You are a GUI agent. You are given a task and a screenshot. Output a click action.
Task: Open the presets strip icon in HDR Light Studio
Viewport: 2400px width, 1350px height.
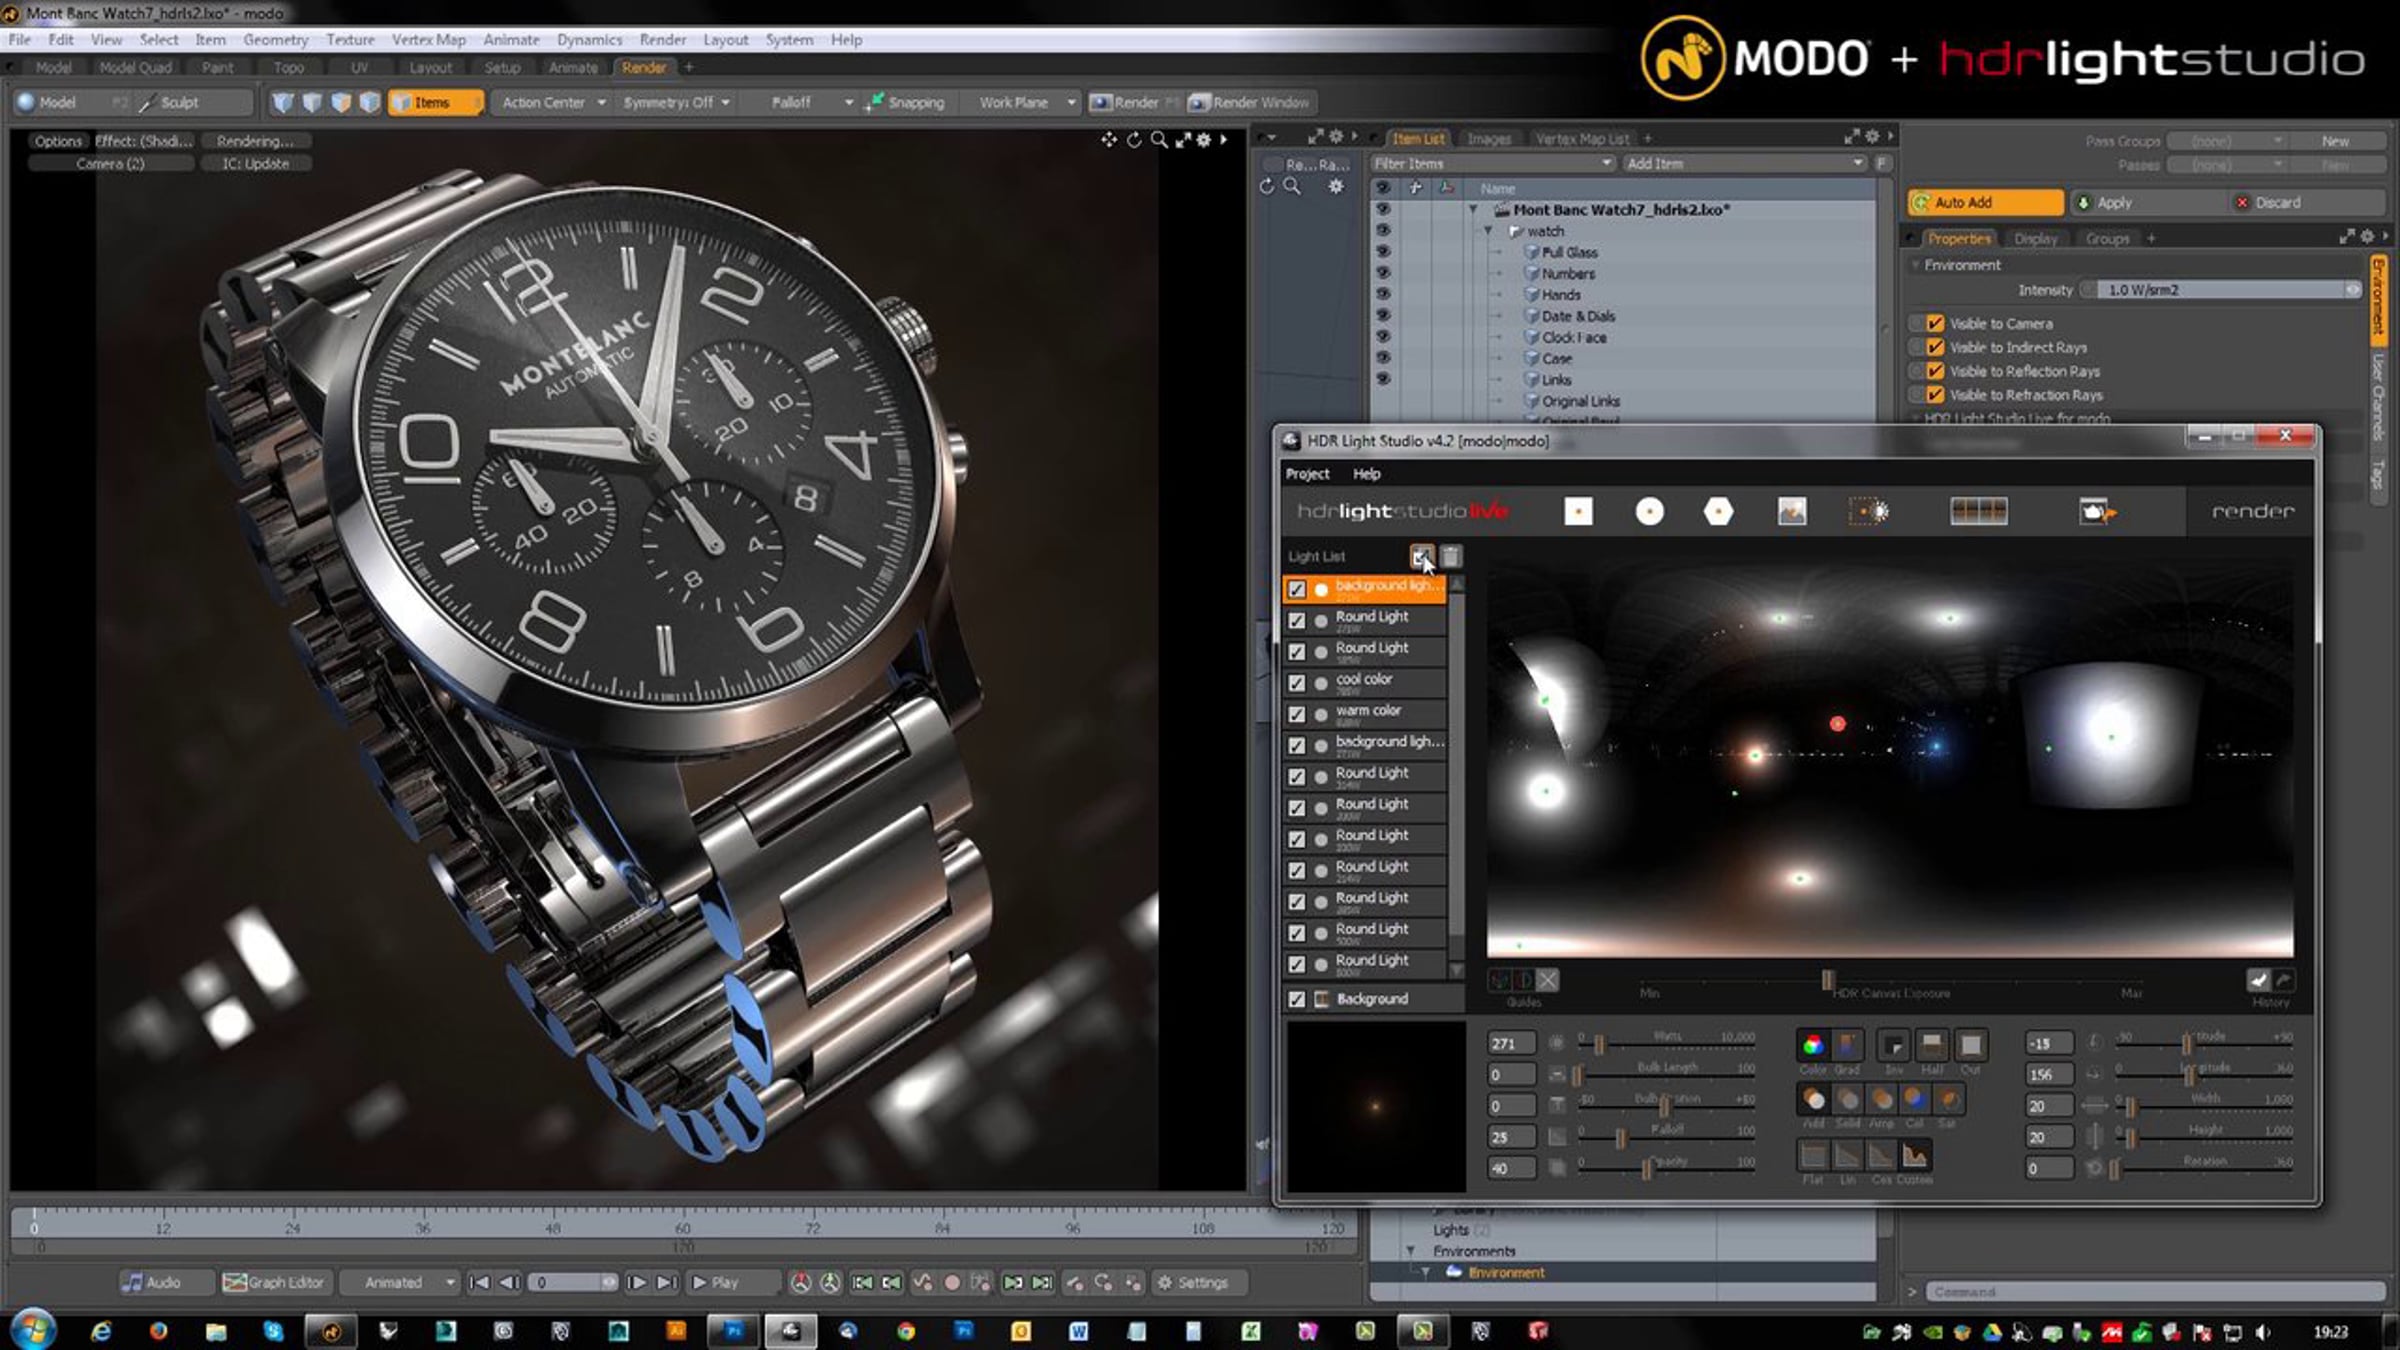click(x=1978, y=511)
